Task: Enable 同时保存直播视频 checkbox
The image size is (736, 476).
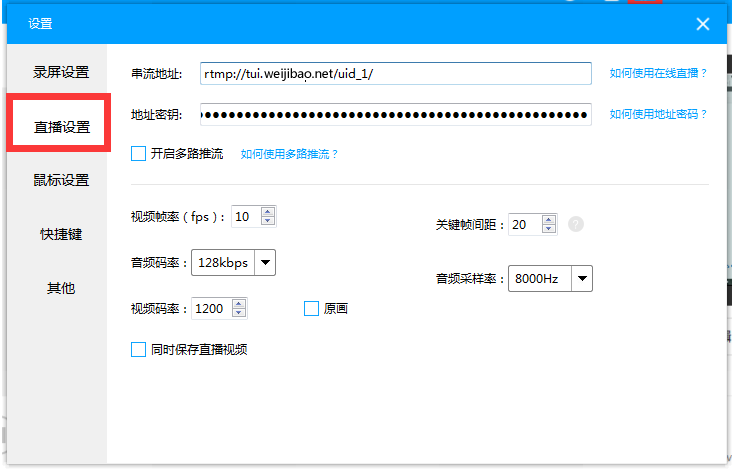Action: coord(138,349)
